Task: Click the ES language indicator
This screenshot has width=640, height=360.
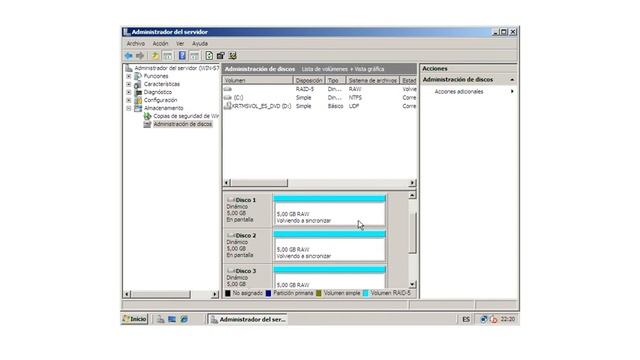Action: (466, 319)
